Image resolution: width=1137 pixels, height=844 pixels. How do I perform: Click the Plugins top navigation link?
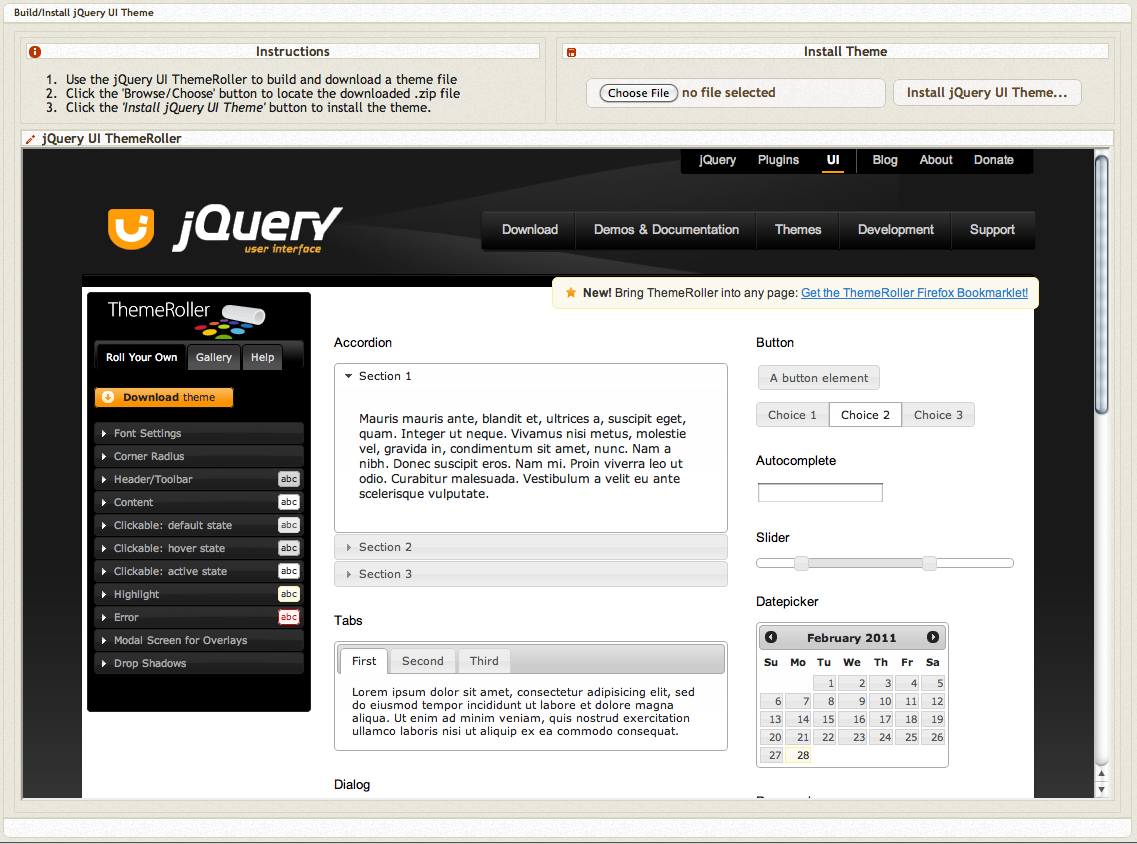tap(778, 160)
